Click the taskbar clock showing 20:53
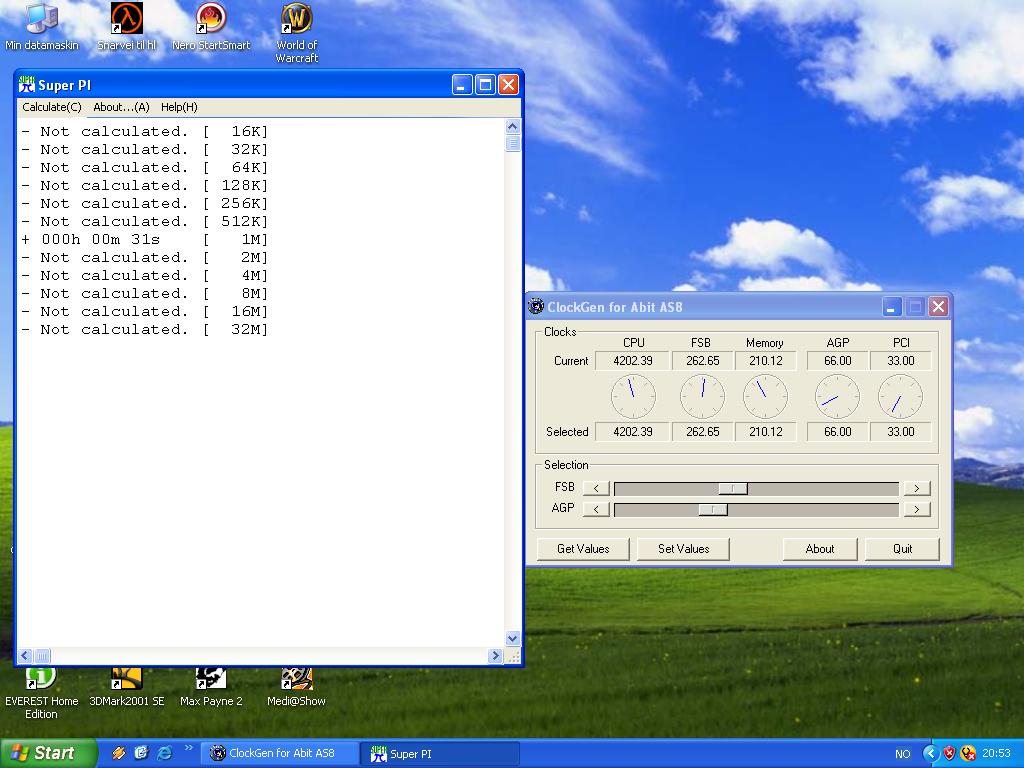Viewport: 1024px width, 768px height. (996, 754)
